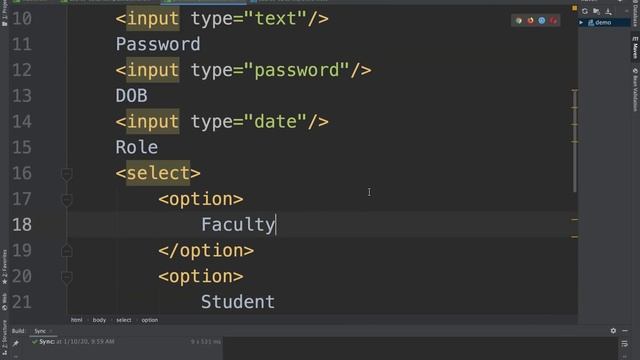Open the Bean Validation side tab
The image size is (640, 360).
[635, 90]
